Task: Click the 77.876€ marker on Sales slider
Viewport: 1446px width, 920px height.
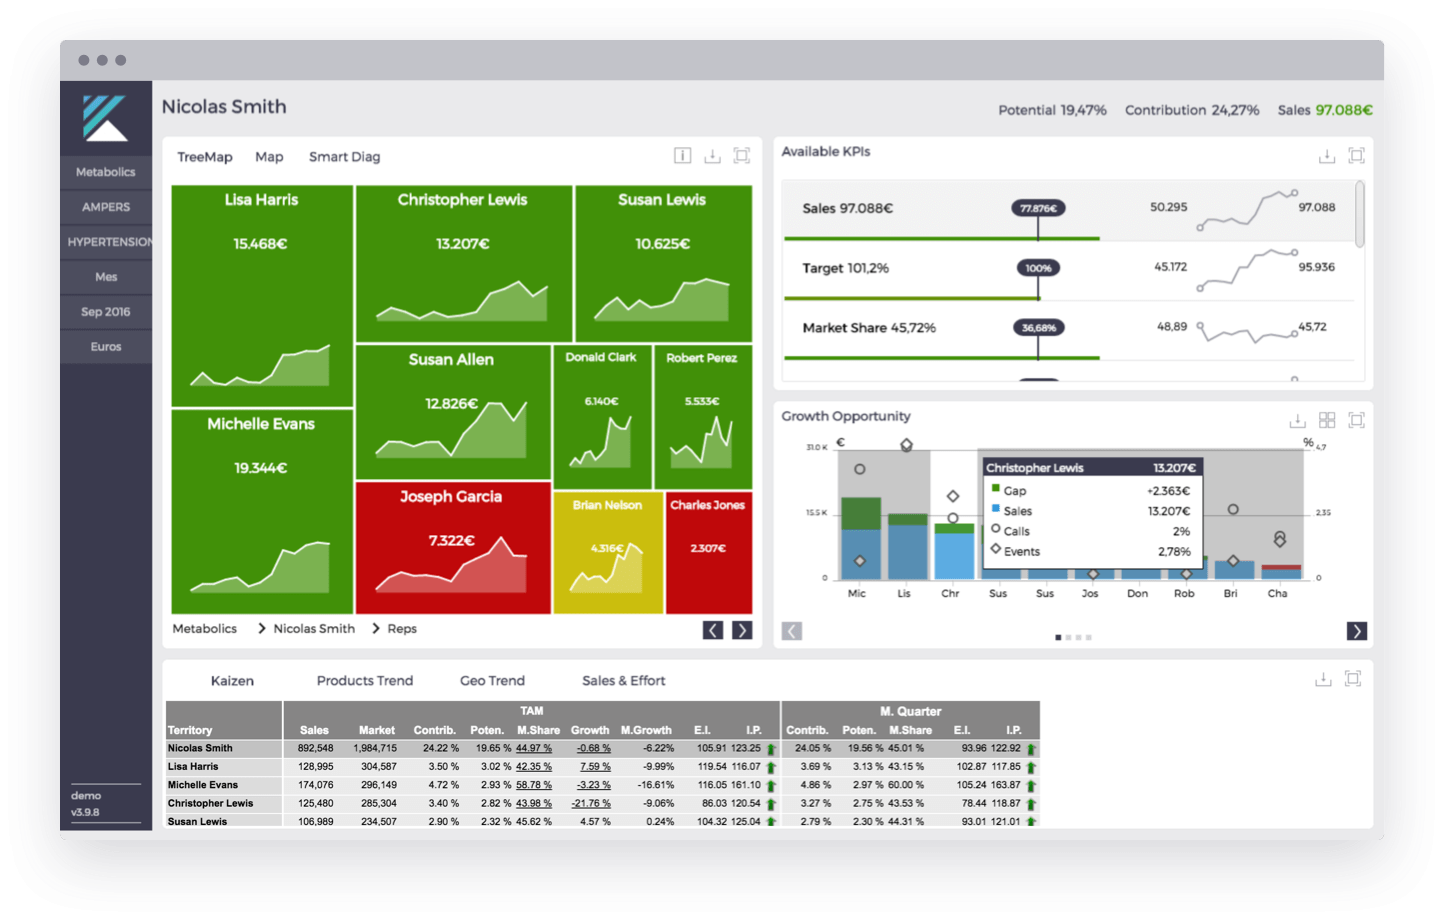Action: 1037,208
